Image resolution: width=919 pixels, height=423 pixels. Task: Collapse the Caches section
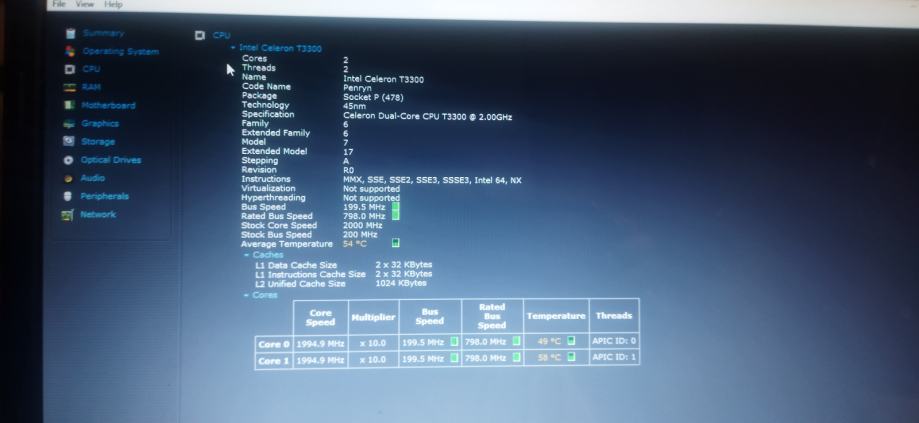(247, 255)
